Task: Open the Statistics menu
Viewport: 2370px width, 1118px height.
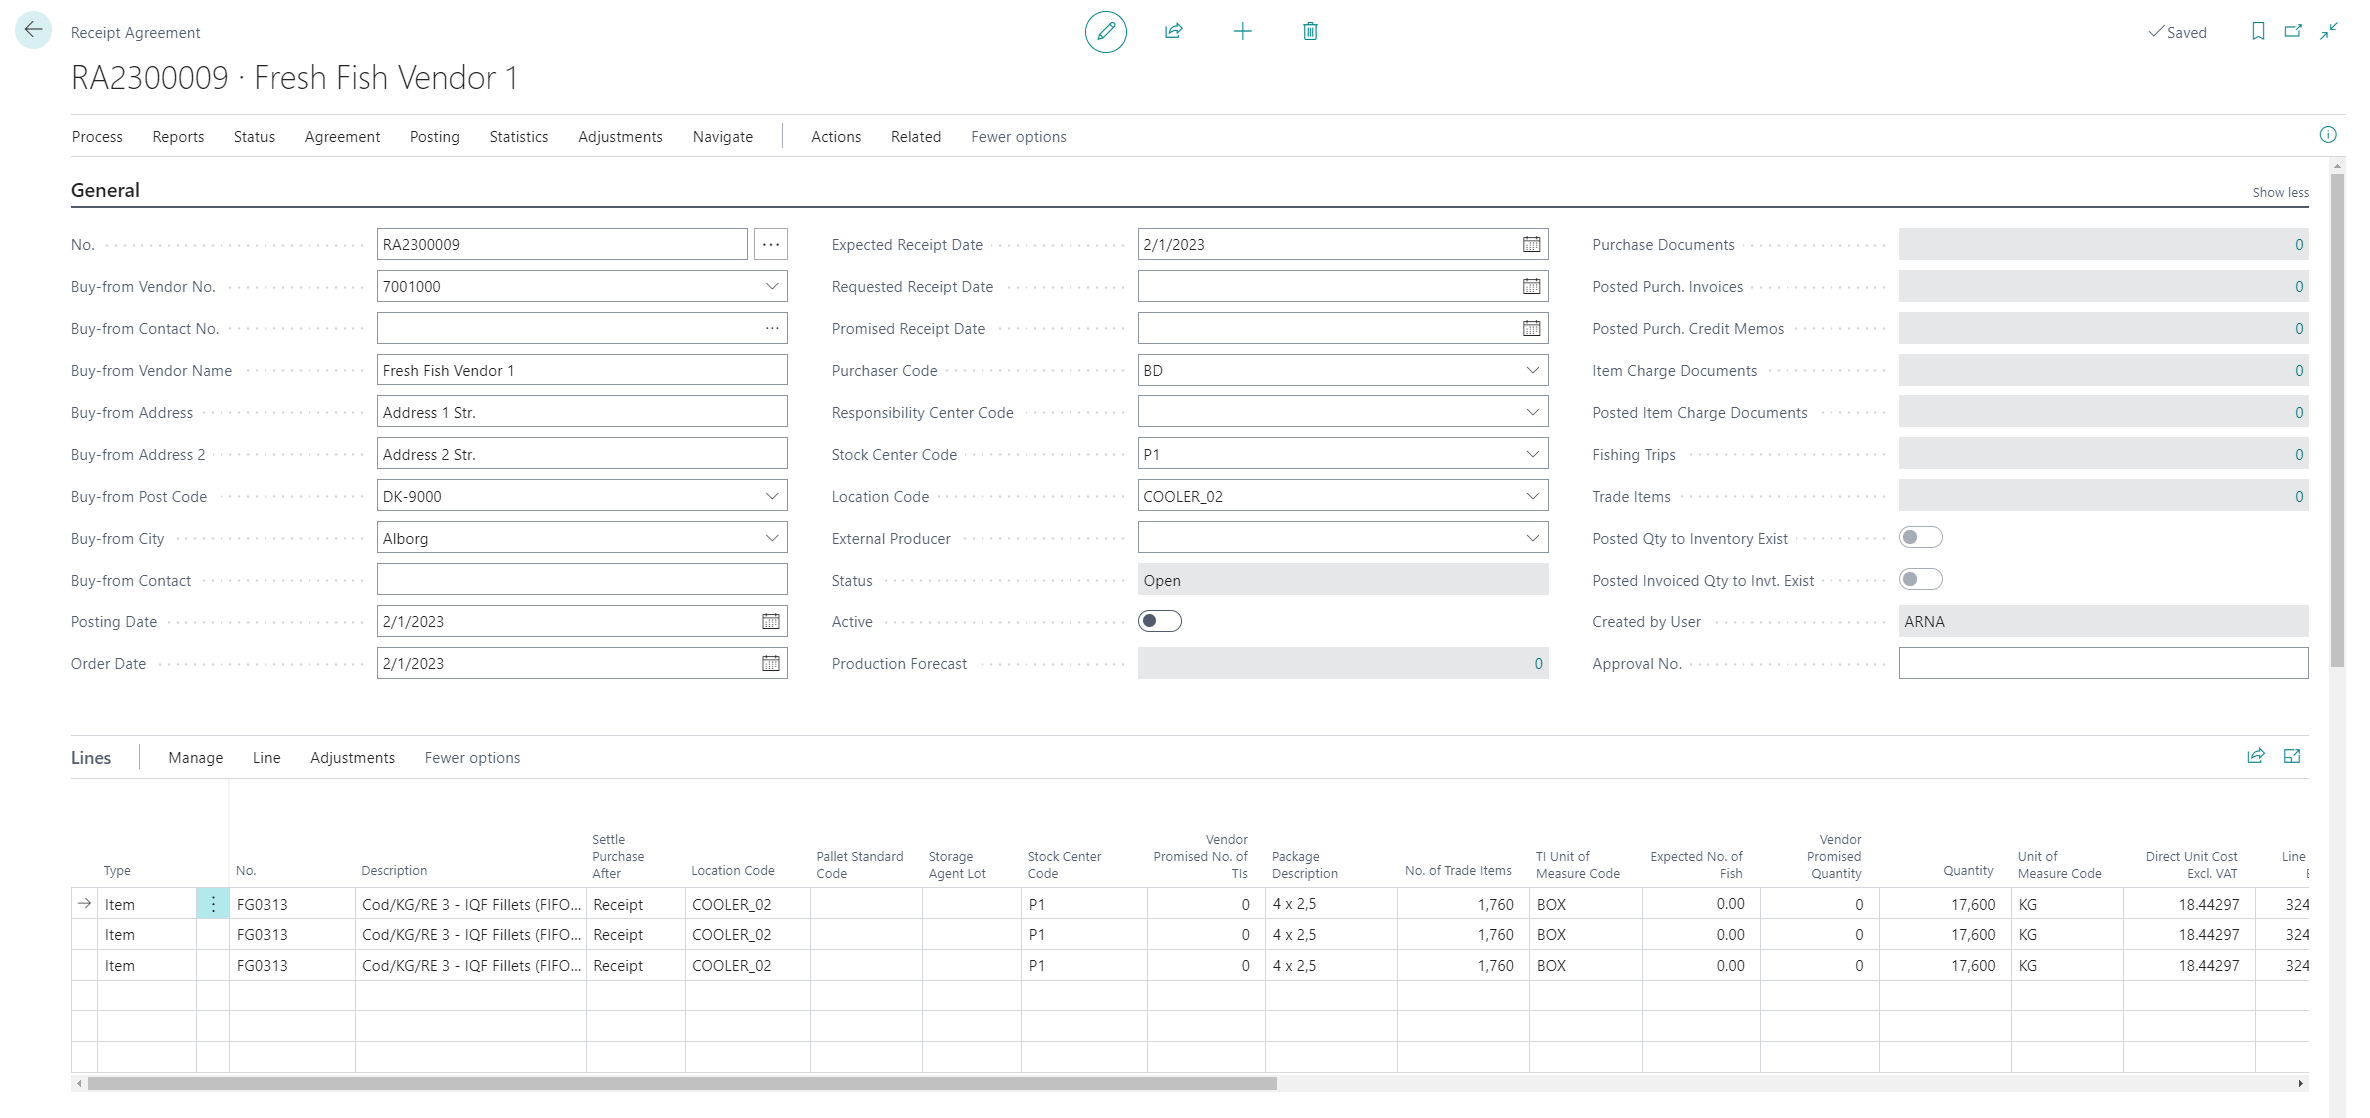Action: 518,137
